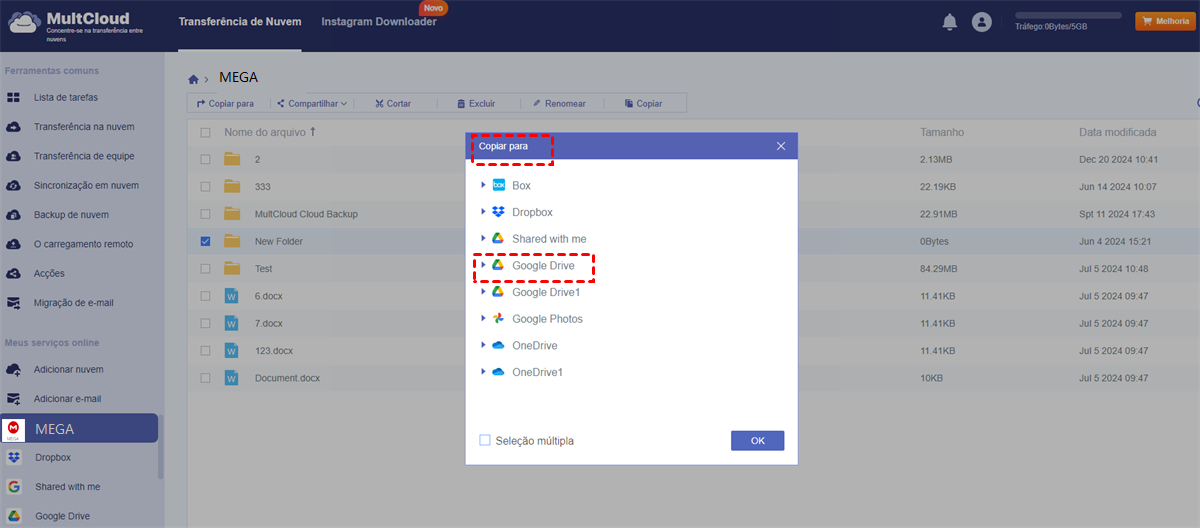
Task: Open the user account avatar
Action: coord(982,22)
